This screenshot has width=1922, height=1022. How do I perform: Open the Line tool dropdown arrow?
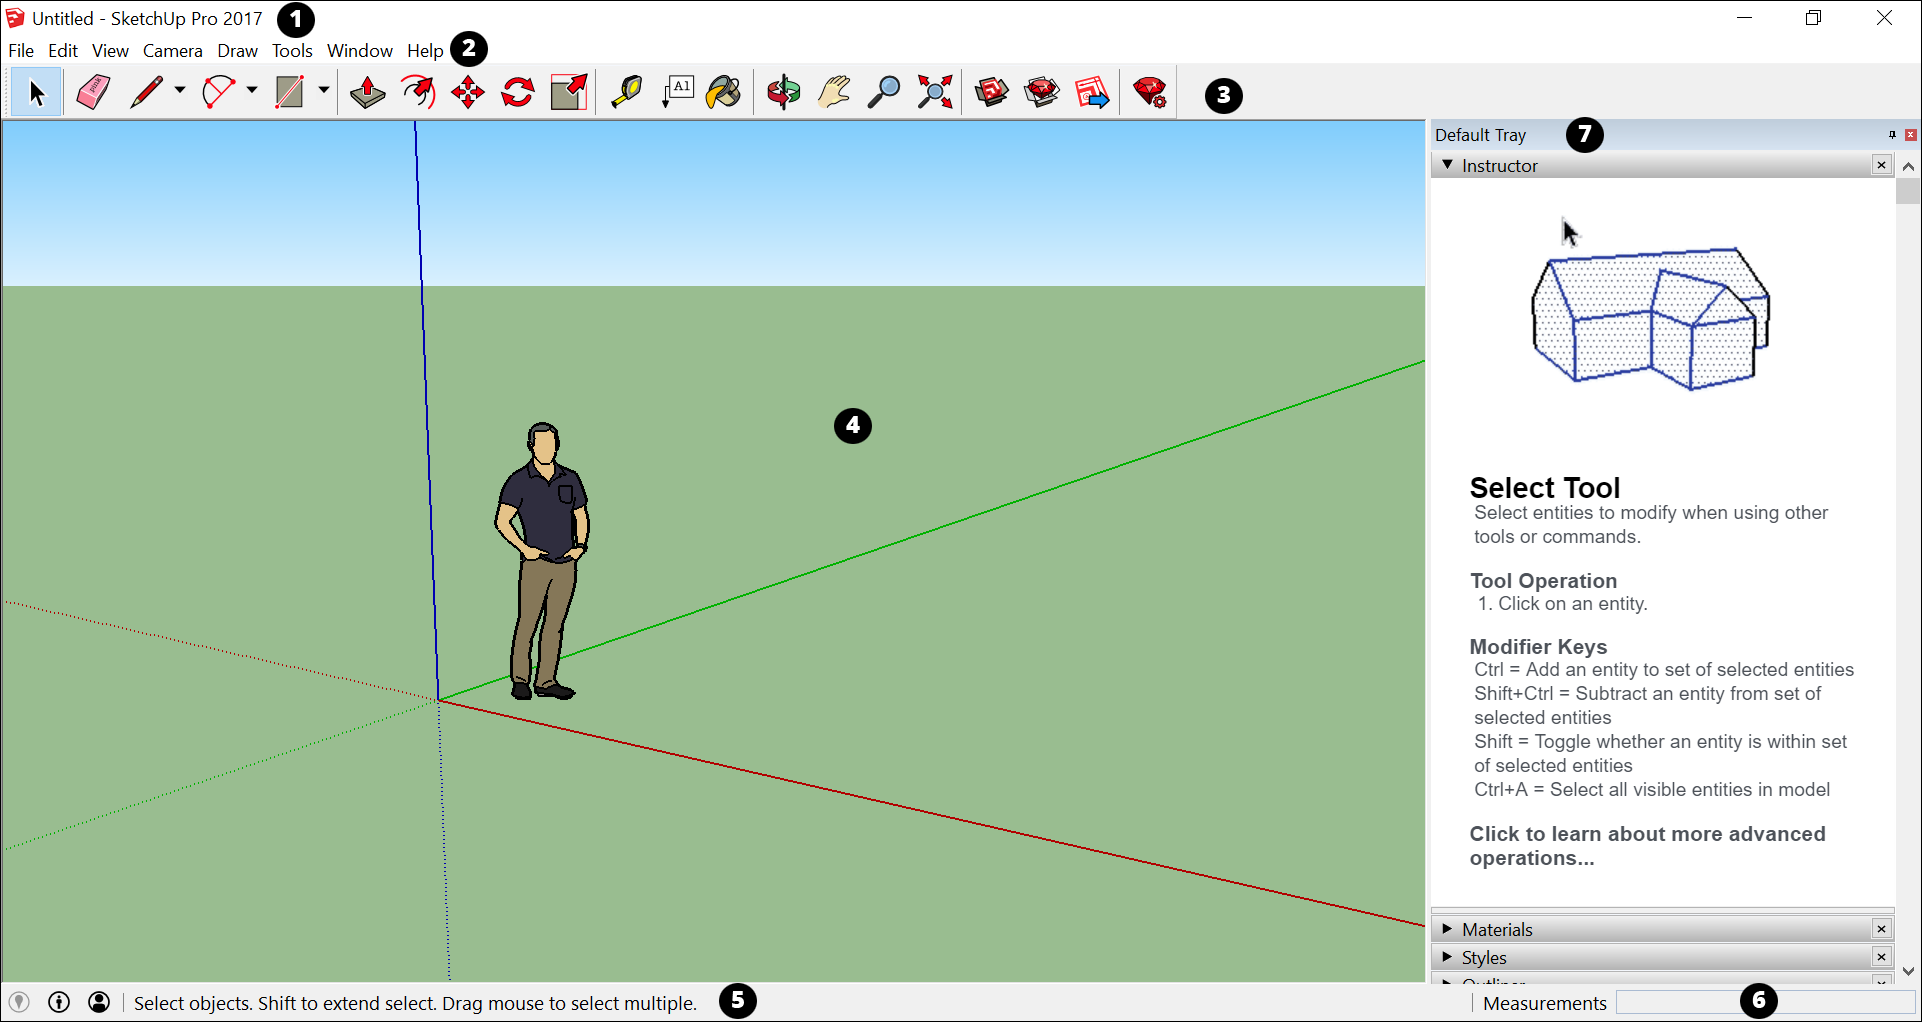click(x=180, y=91)
